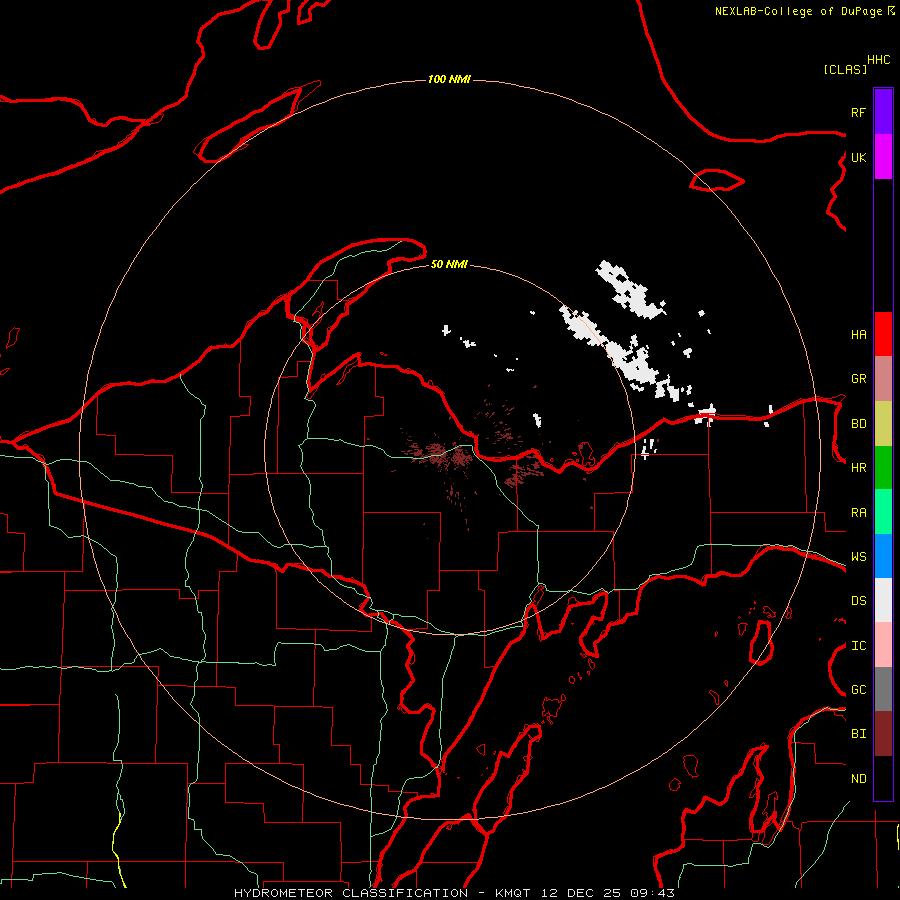The height and width of the screenshot is (900, 900).
Task: Click the purple RF color swatch
Action: [x=883, y=112]
